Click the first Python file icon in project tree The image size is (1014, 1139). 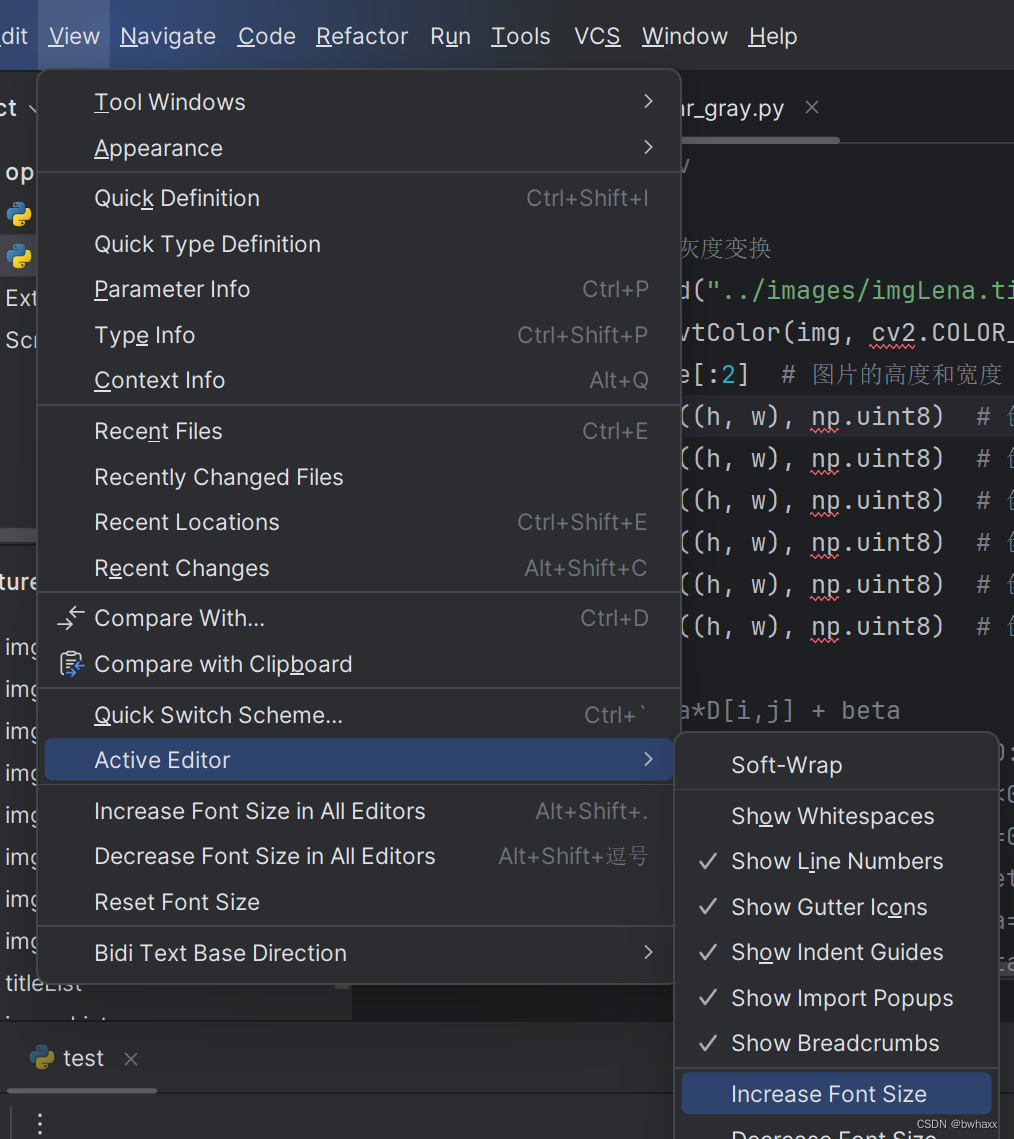(19, 213)
